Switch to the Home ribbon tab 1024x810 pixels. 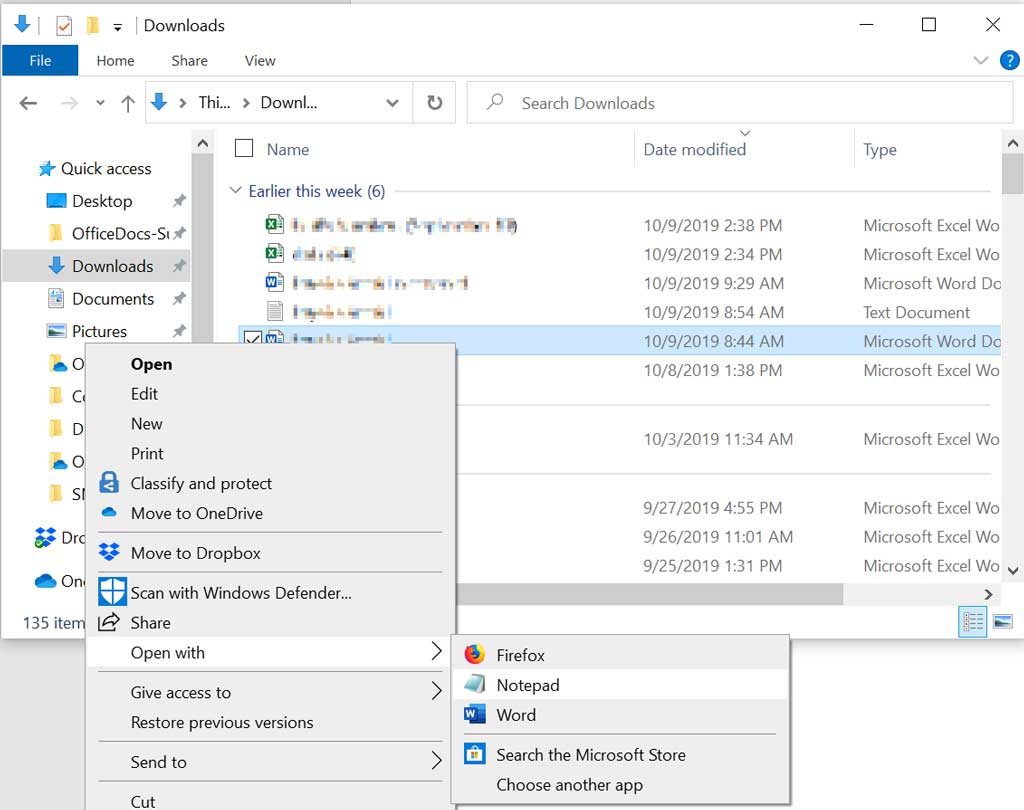(x=116, y=61)
